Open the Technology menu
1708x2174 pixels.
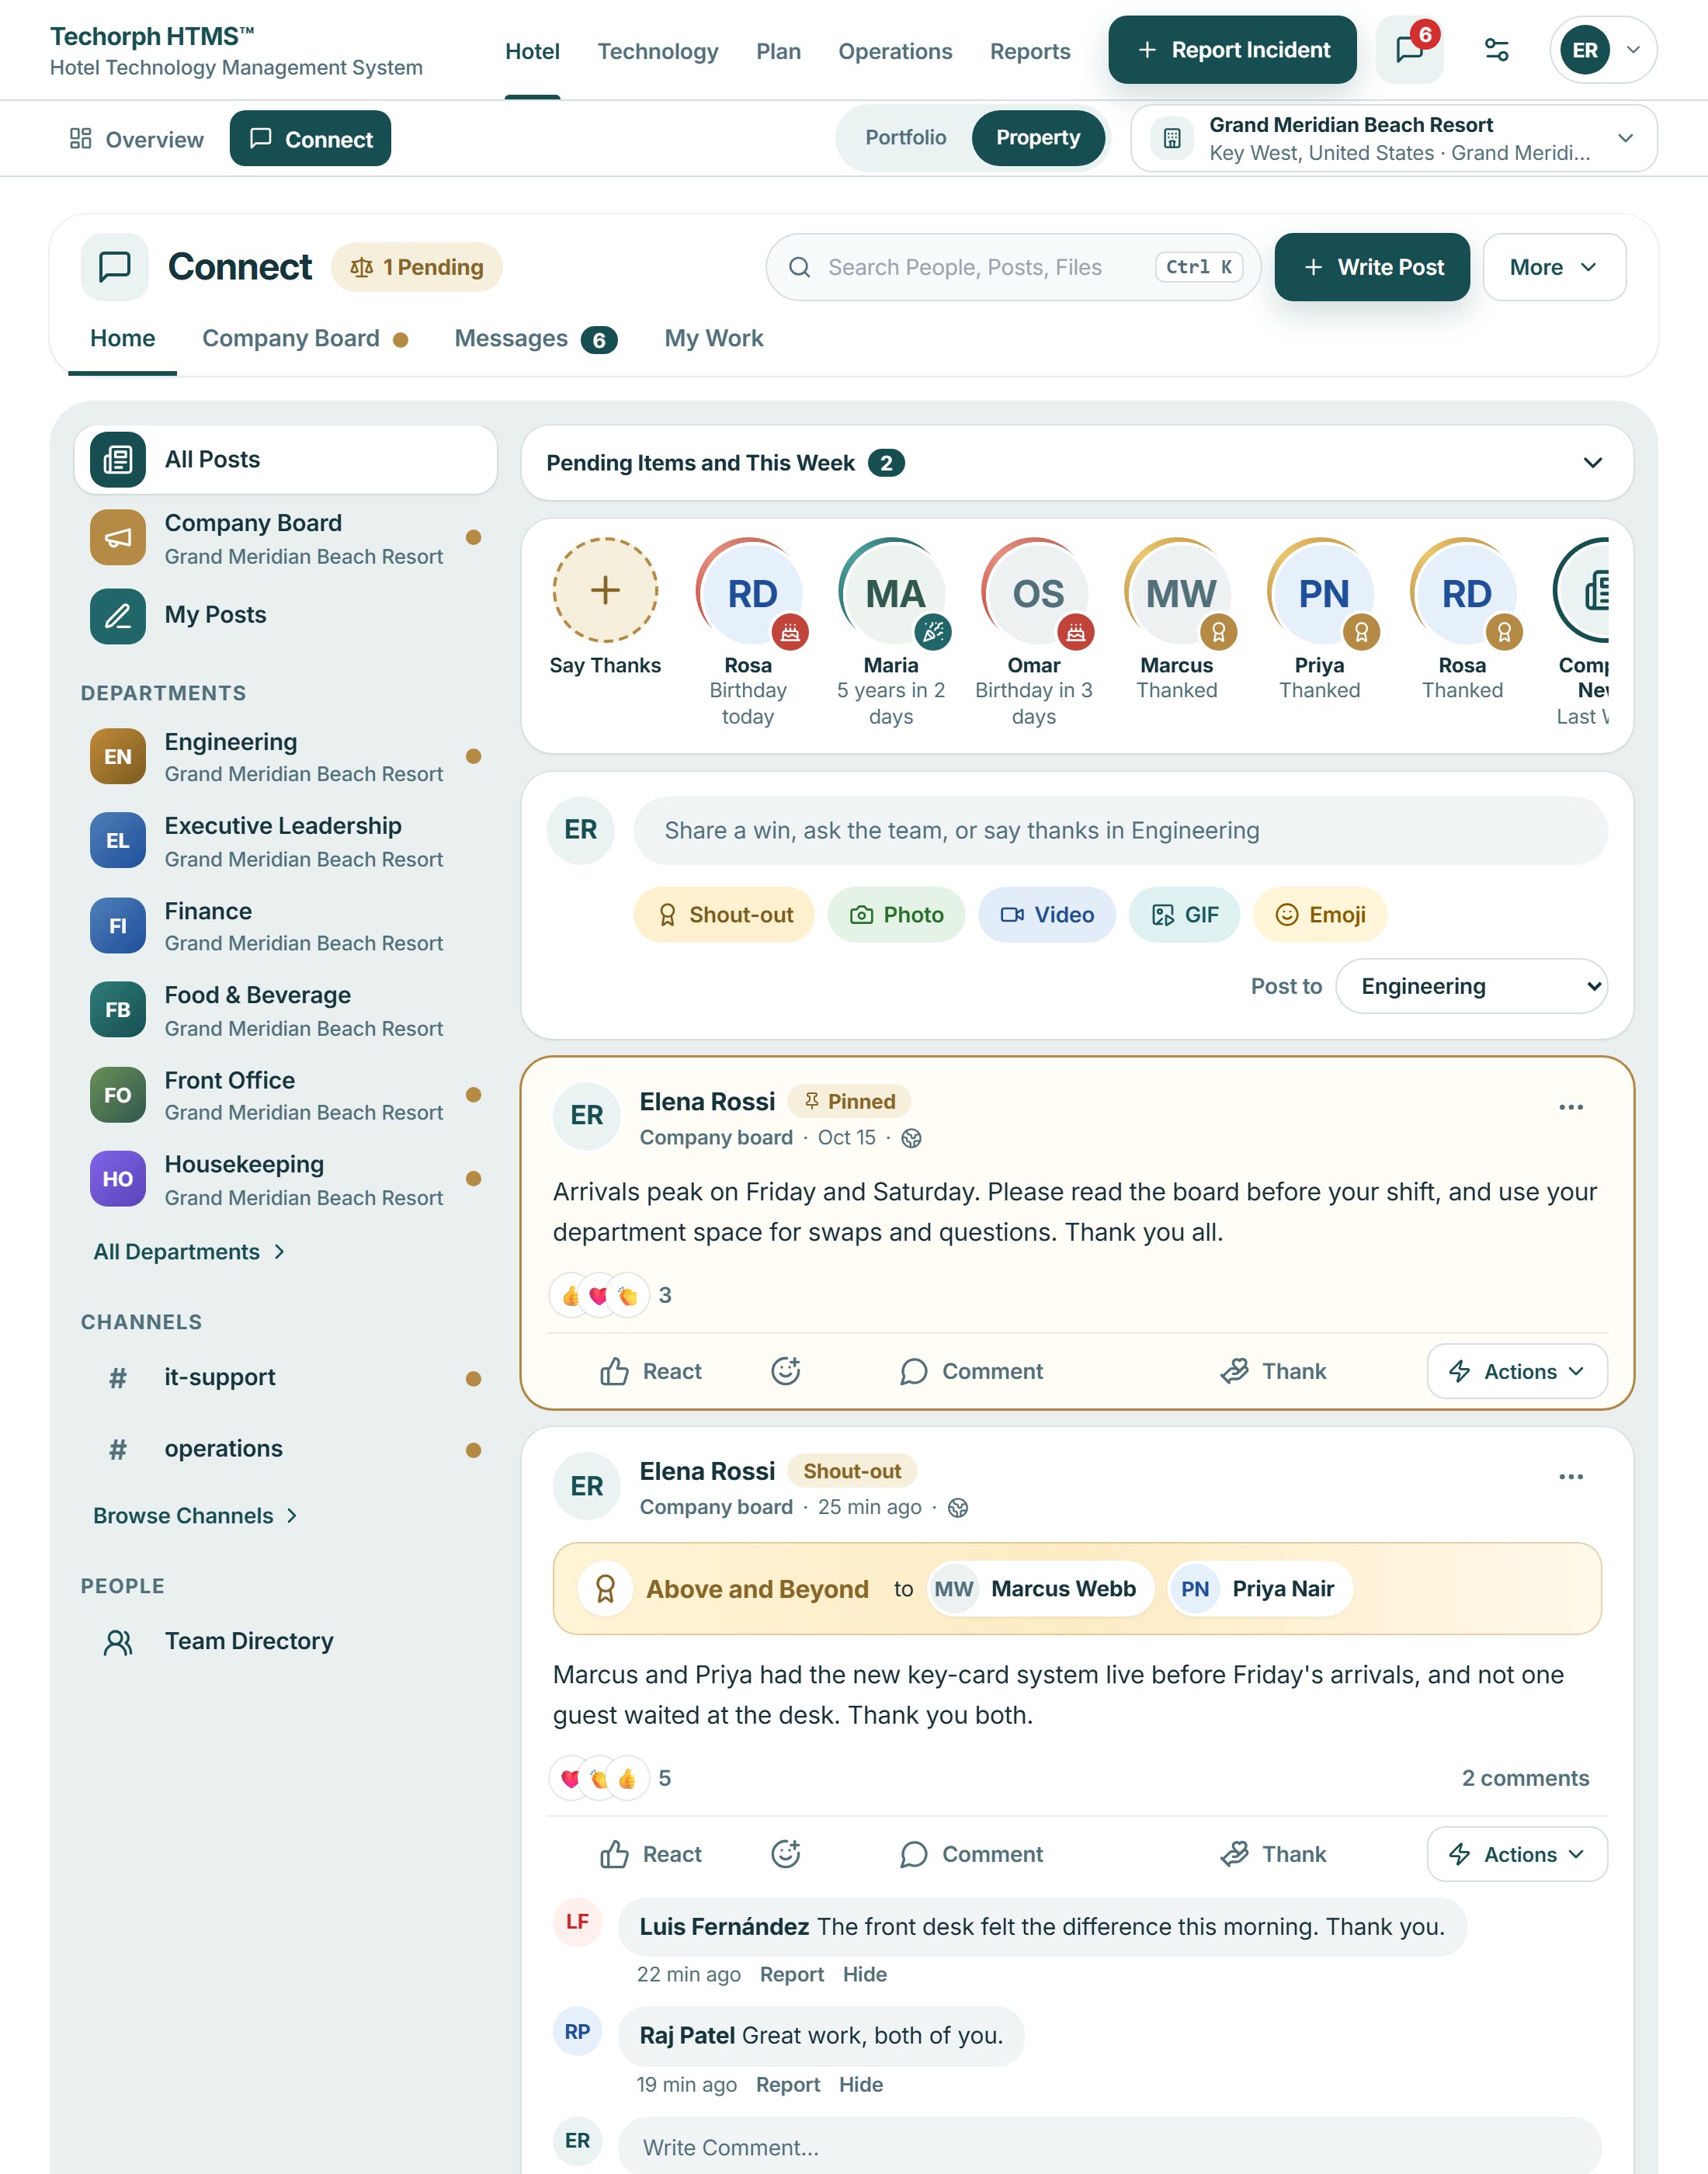pyautogui.click(x=658, y=51)
